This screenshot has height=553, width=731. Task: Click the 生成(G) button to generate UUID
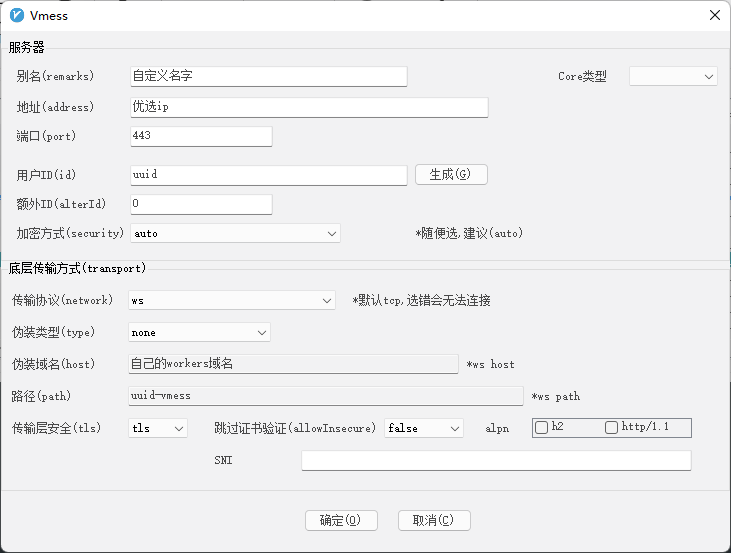click(451, 174)
